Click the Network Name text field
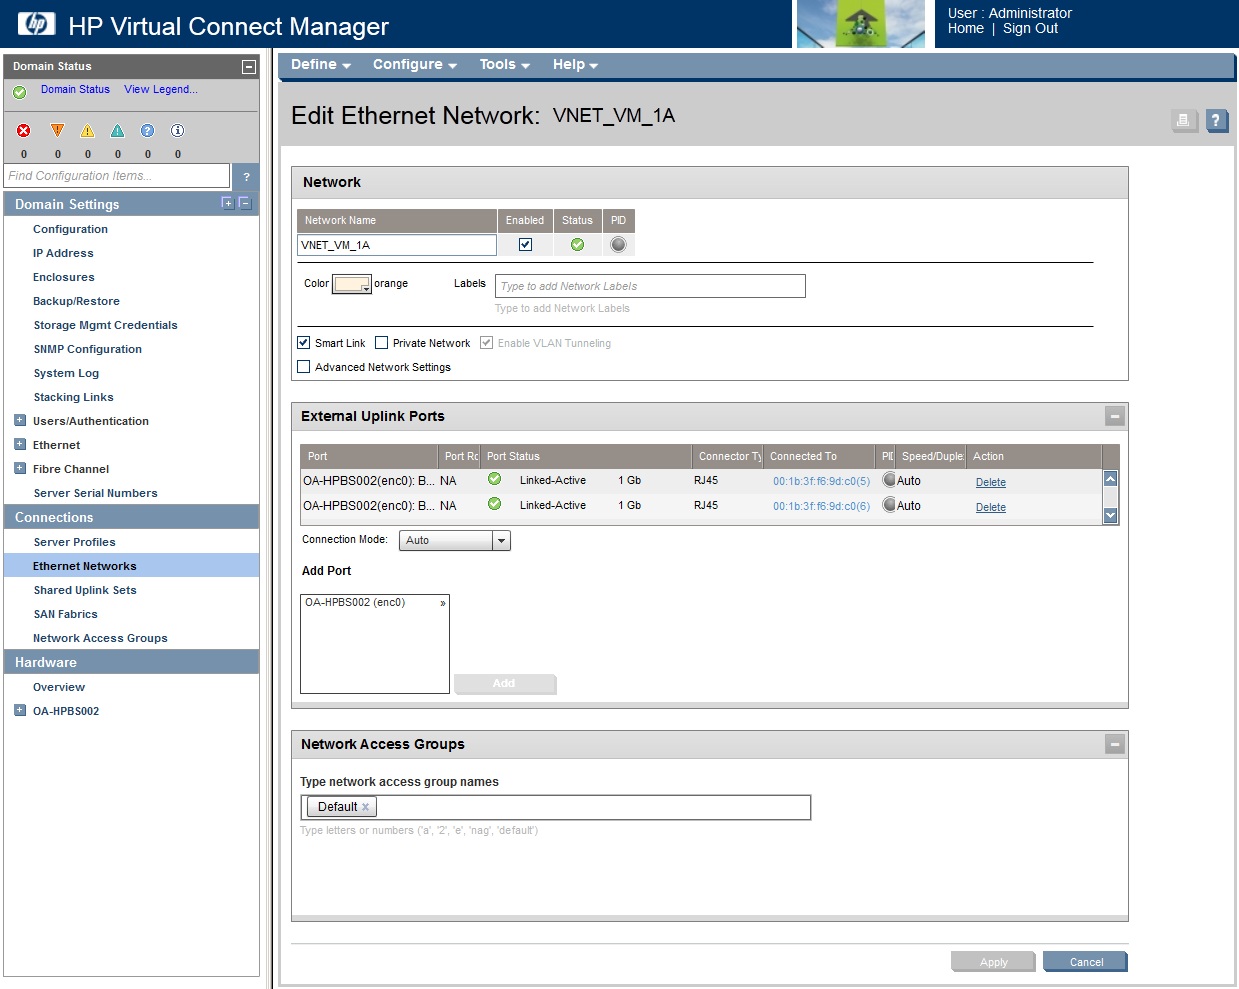 397,245
